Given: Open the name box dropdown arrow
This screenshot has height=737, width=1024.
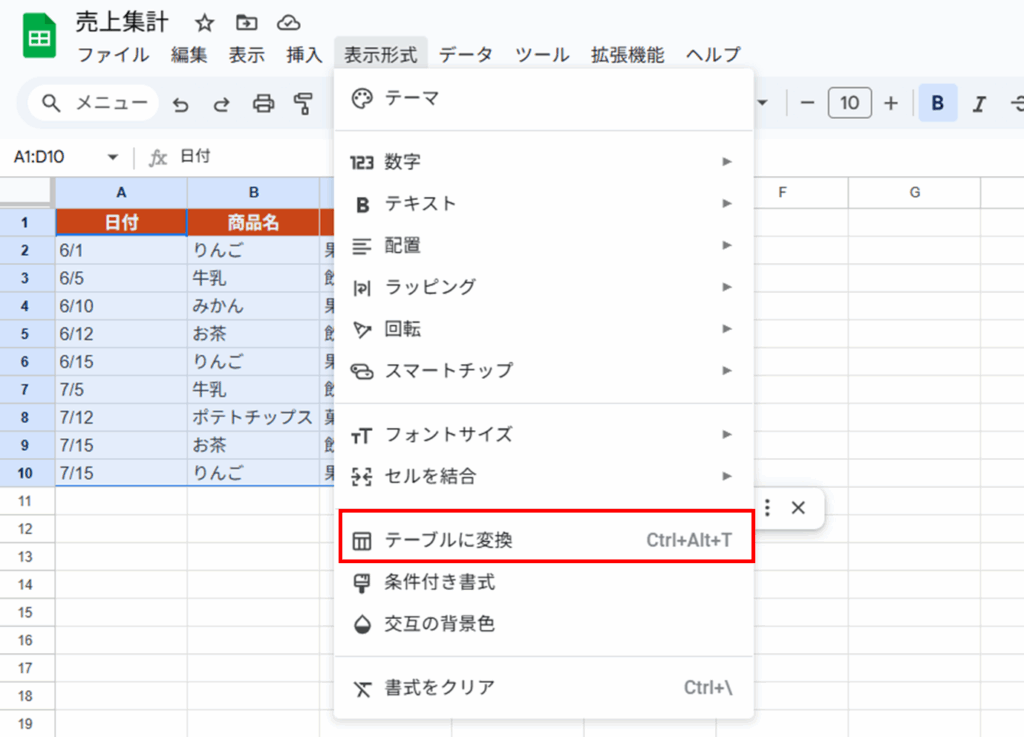Looking at the screenshot, I should pyautogui.click(x=113, y=158).
